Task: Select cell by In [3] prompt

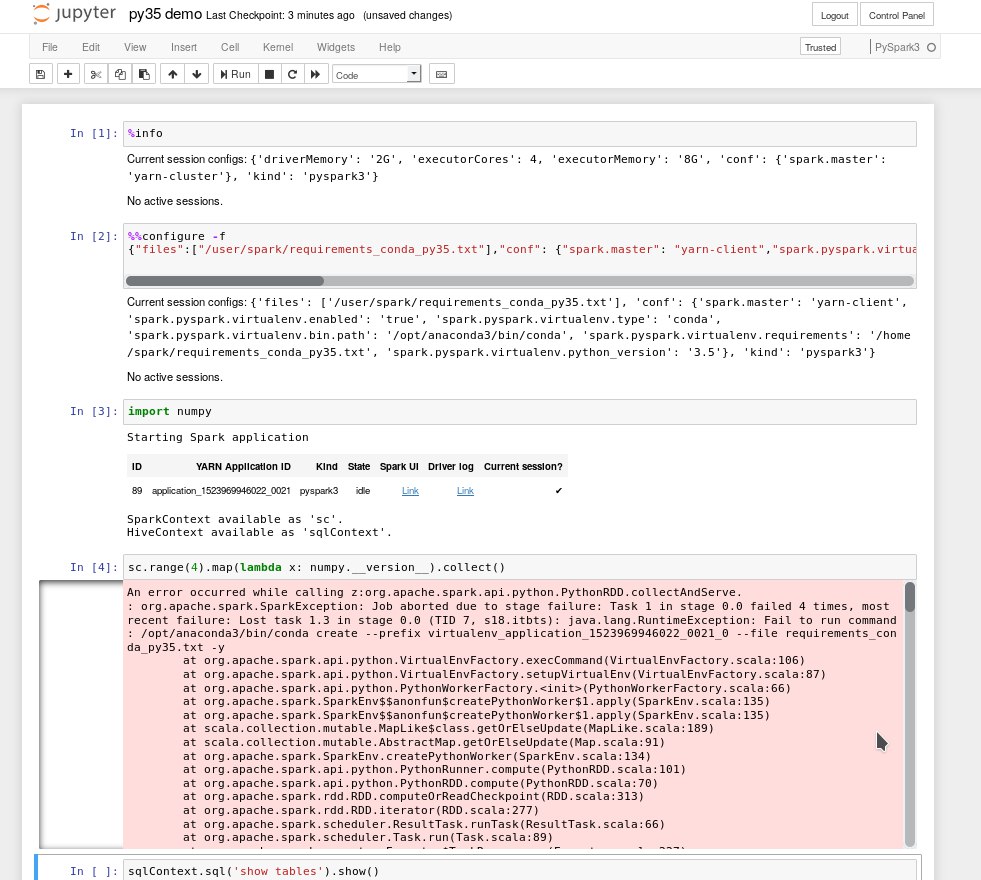Action: click(x=94, y=411)
